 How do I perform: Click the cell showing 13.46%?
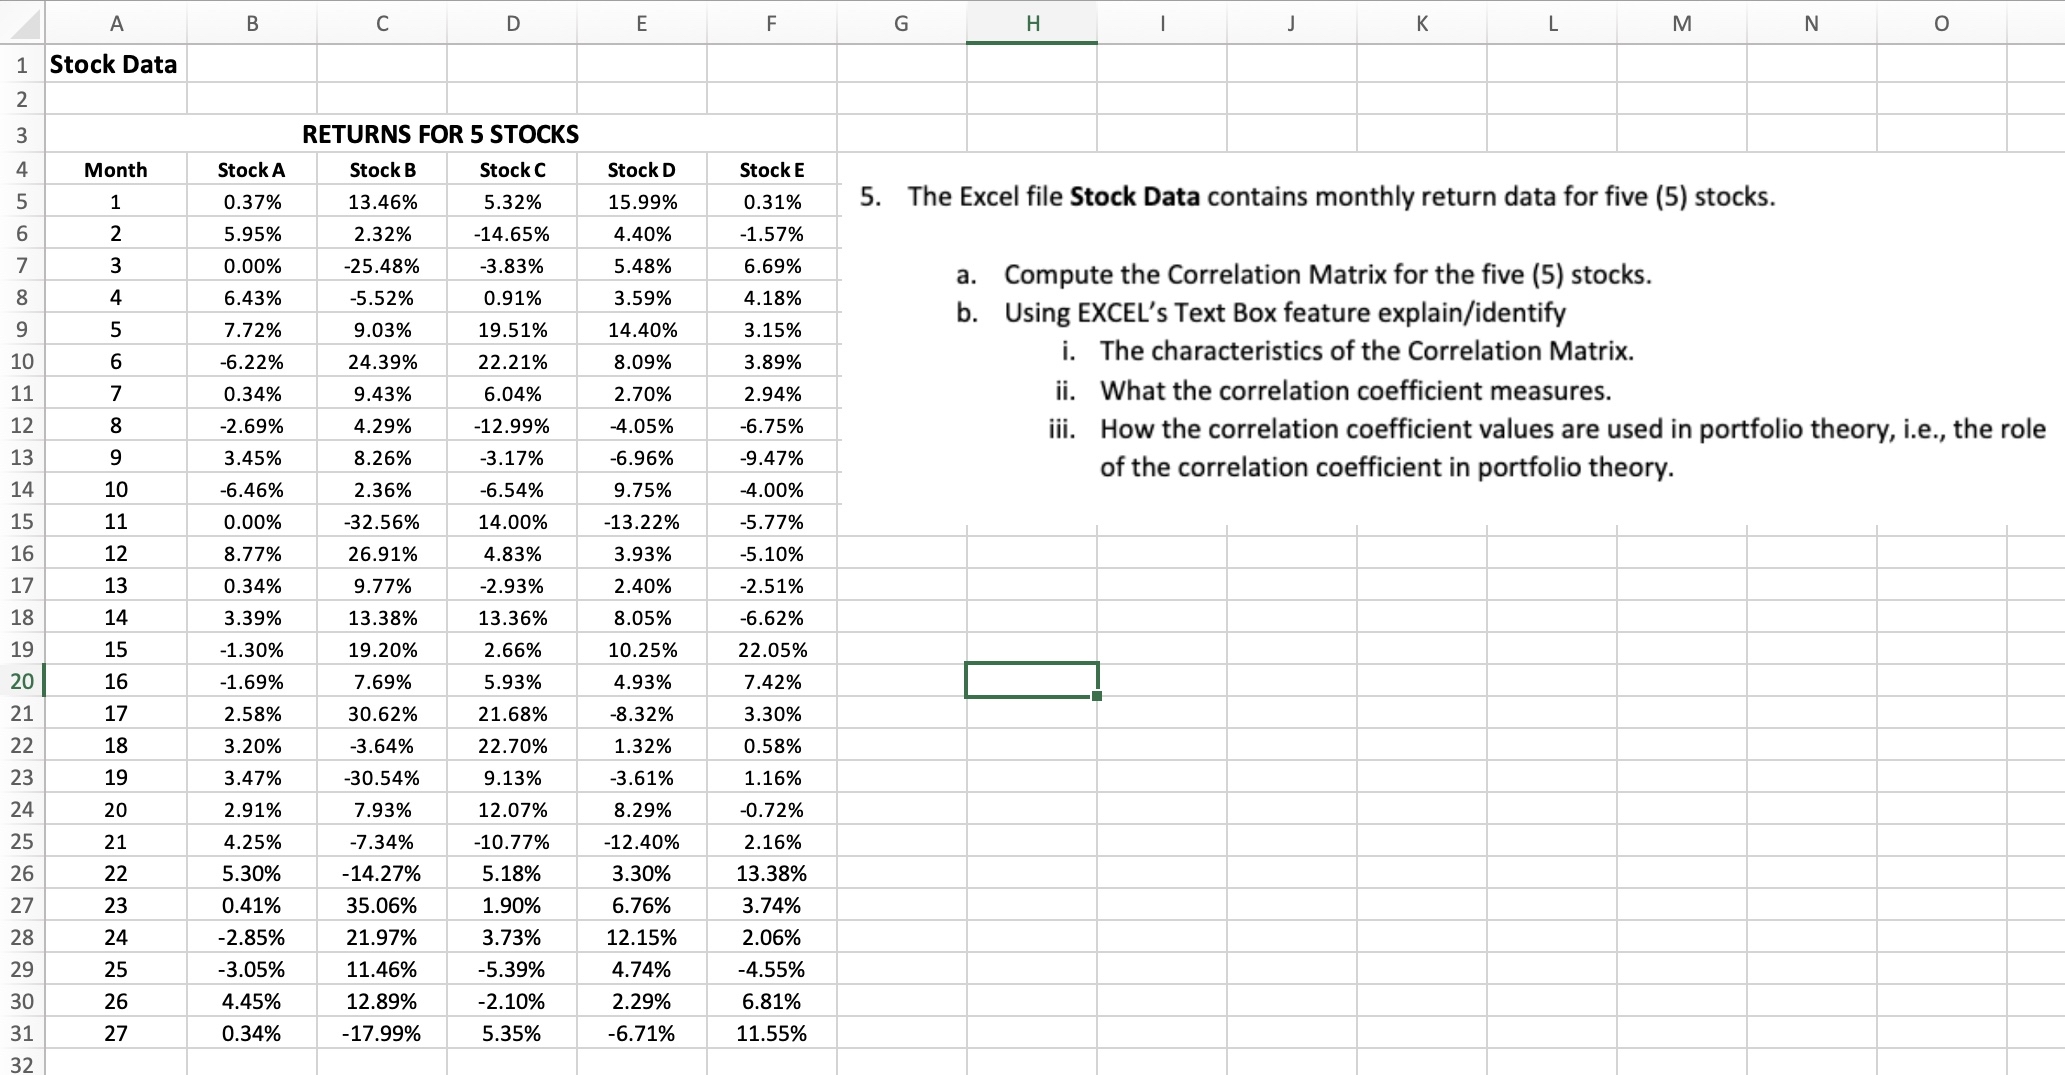click(x=382, y=201)
